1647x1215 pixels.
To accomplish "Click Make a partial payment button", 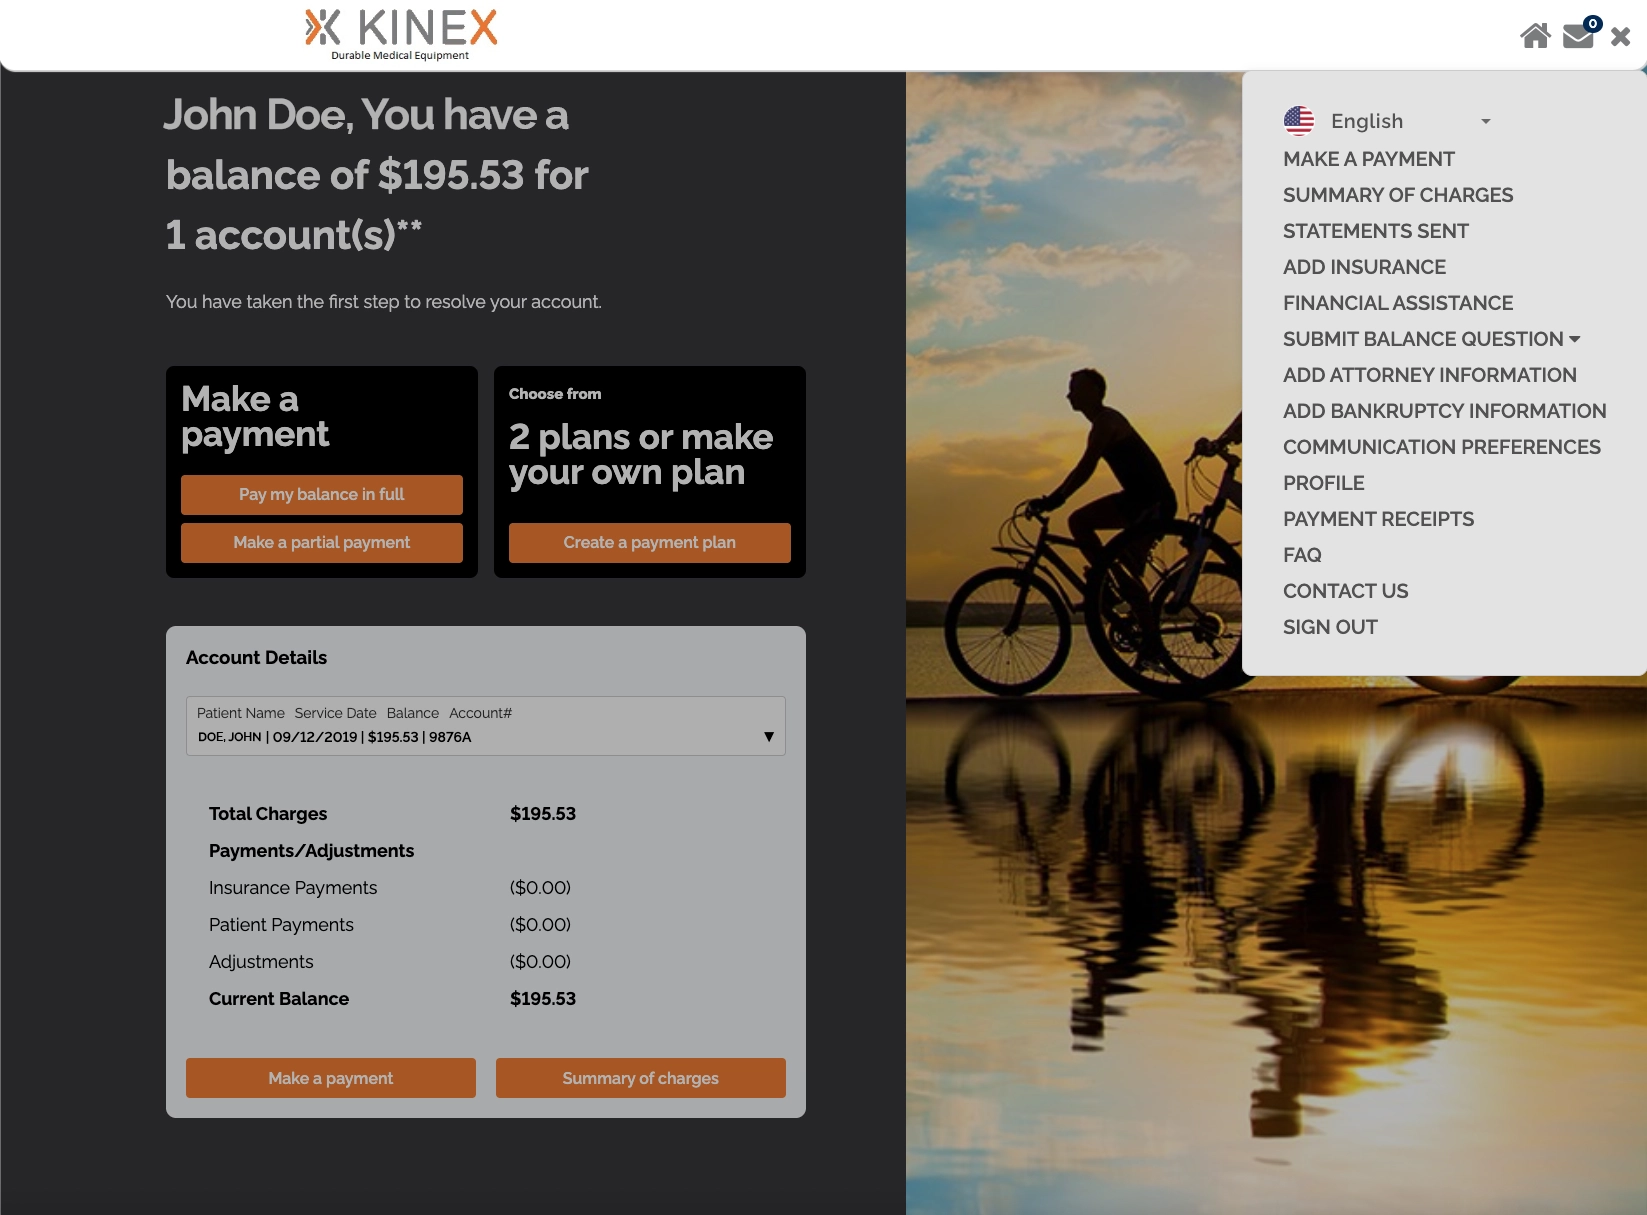I will 322,543.
